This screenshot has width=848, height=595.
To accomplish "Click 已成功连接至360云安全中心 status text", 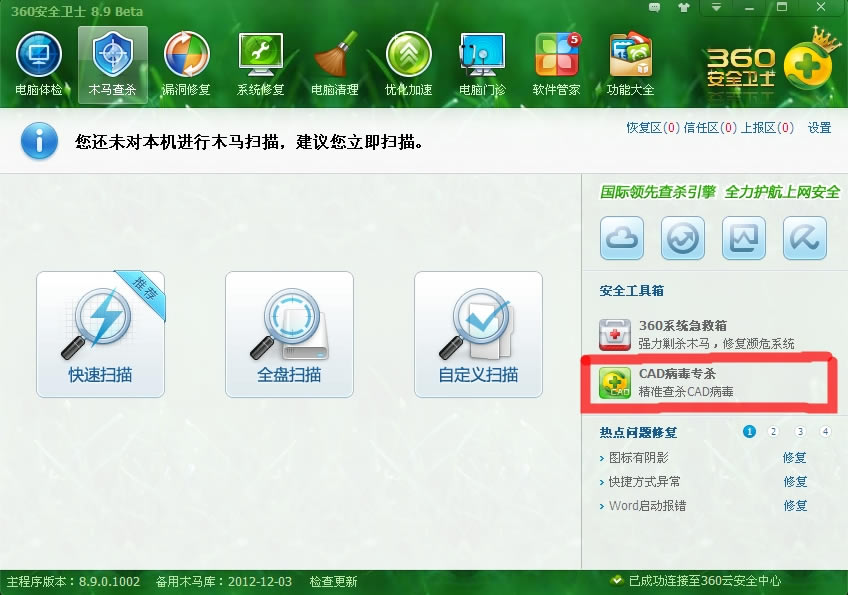I will click(x=705, y=581).
